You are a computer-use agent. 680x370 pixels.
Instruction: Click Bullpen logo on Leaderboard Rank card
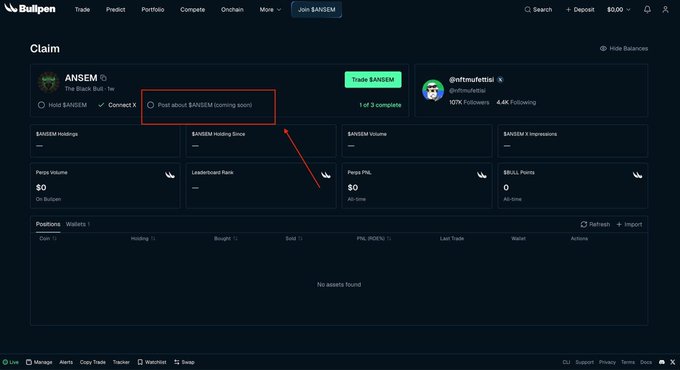tap(326, 175)
